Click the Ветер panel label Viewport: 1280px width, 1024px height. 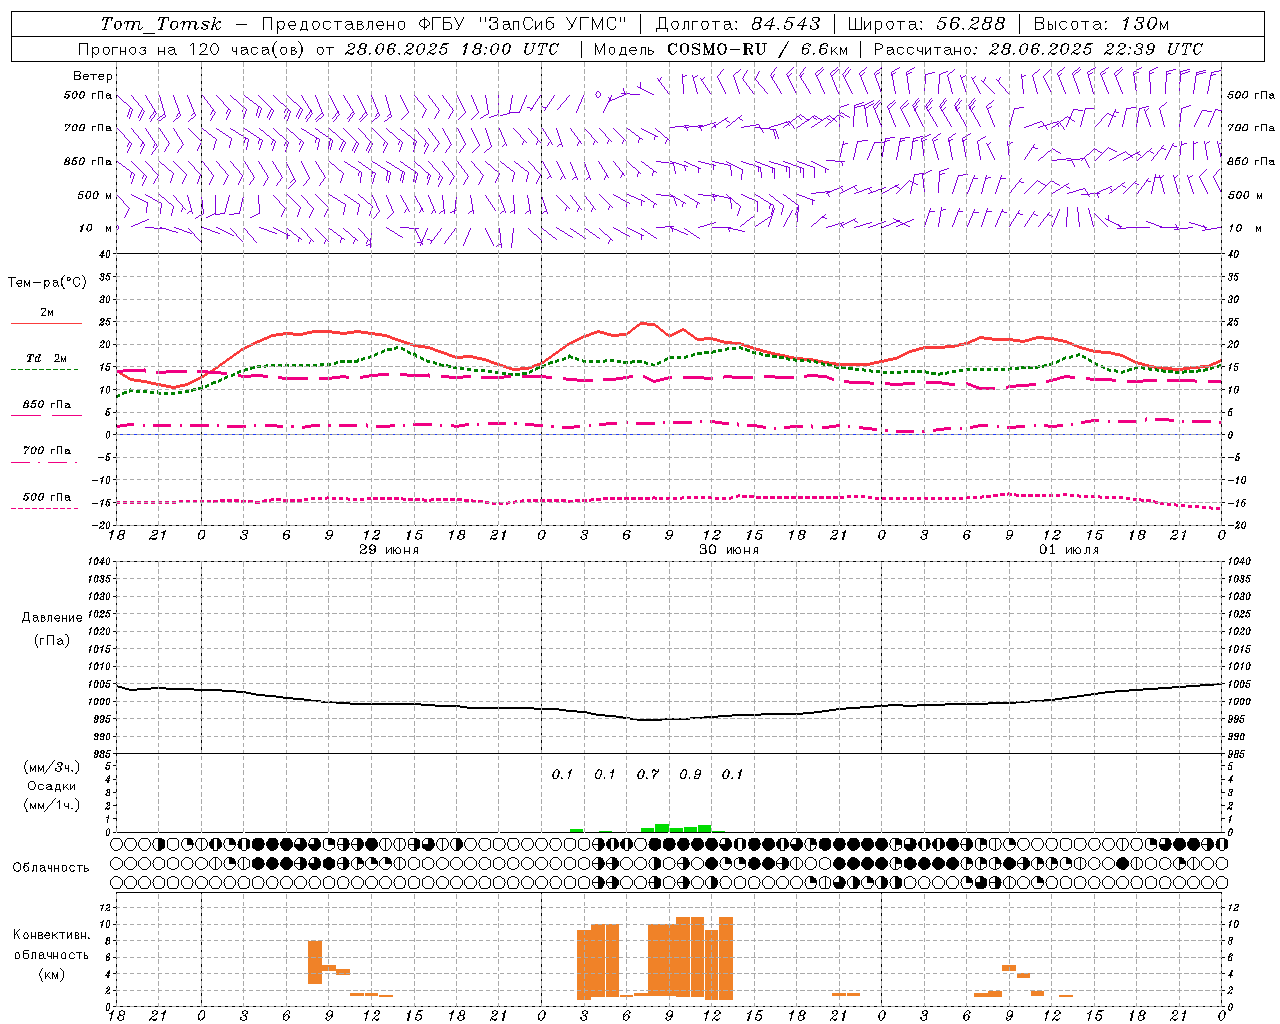point(93,76)
